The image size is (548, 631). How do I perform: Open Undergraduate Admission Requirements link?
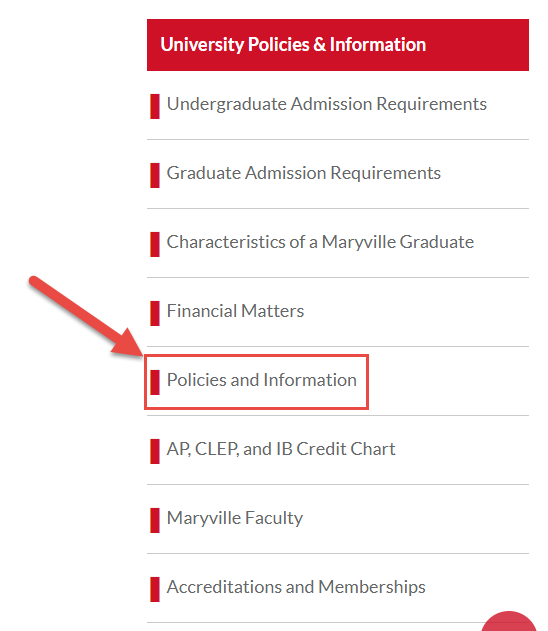coord(327,104)
